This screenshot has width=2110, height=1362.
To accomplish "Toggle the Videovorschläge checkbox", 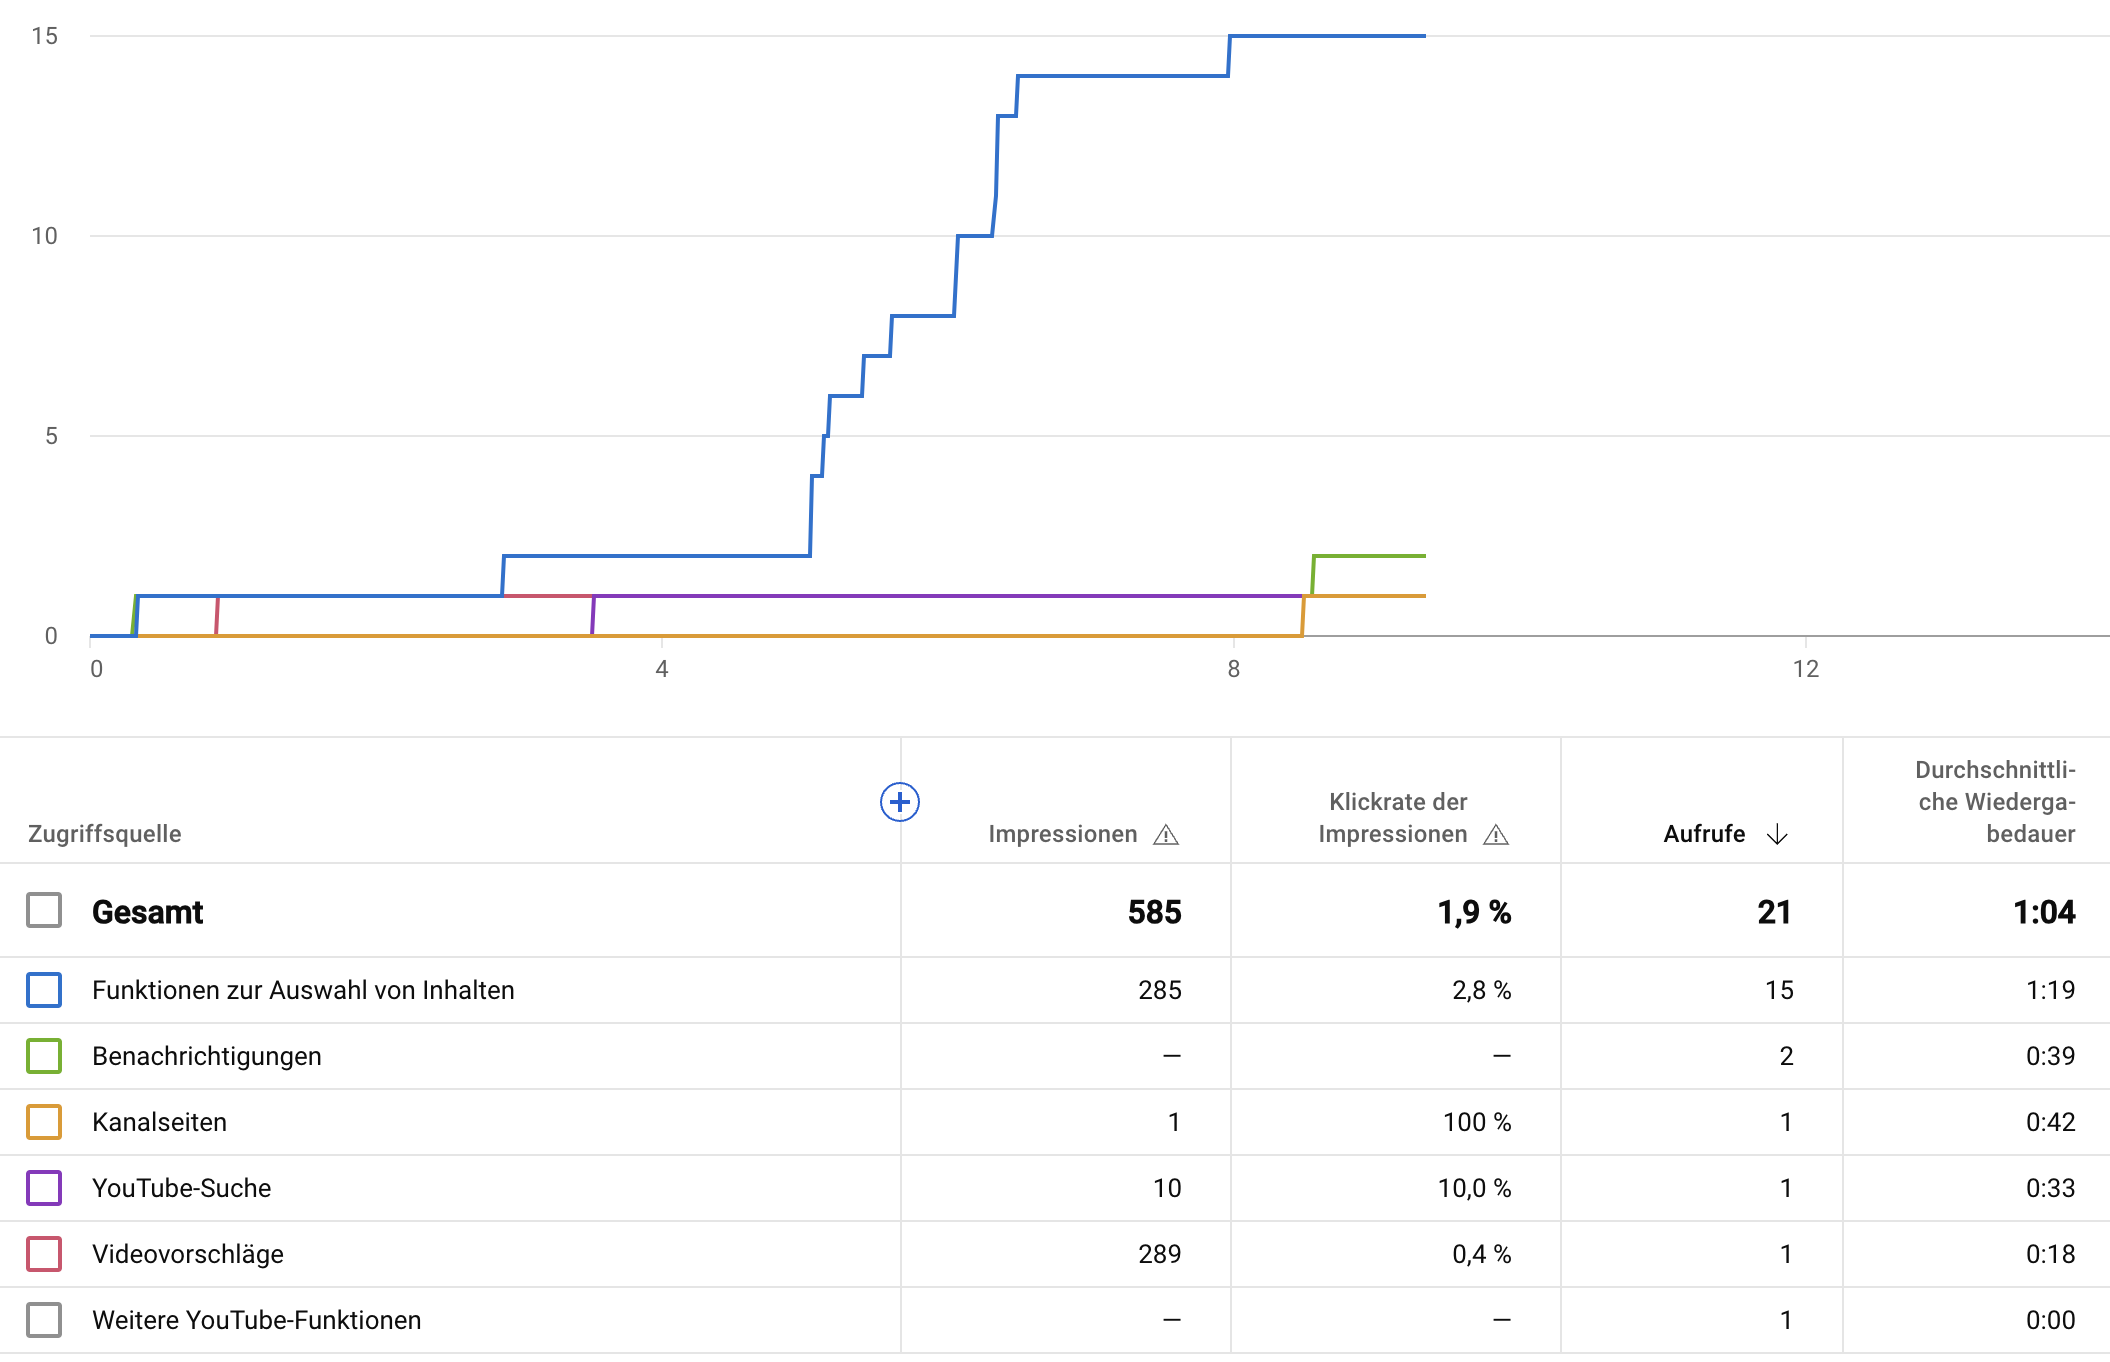I will pos(44,1254).
